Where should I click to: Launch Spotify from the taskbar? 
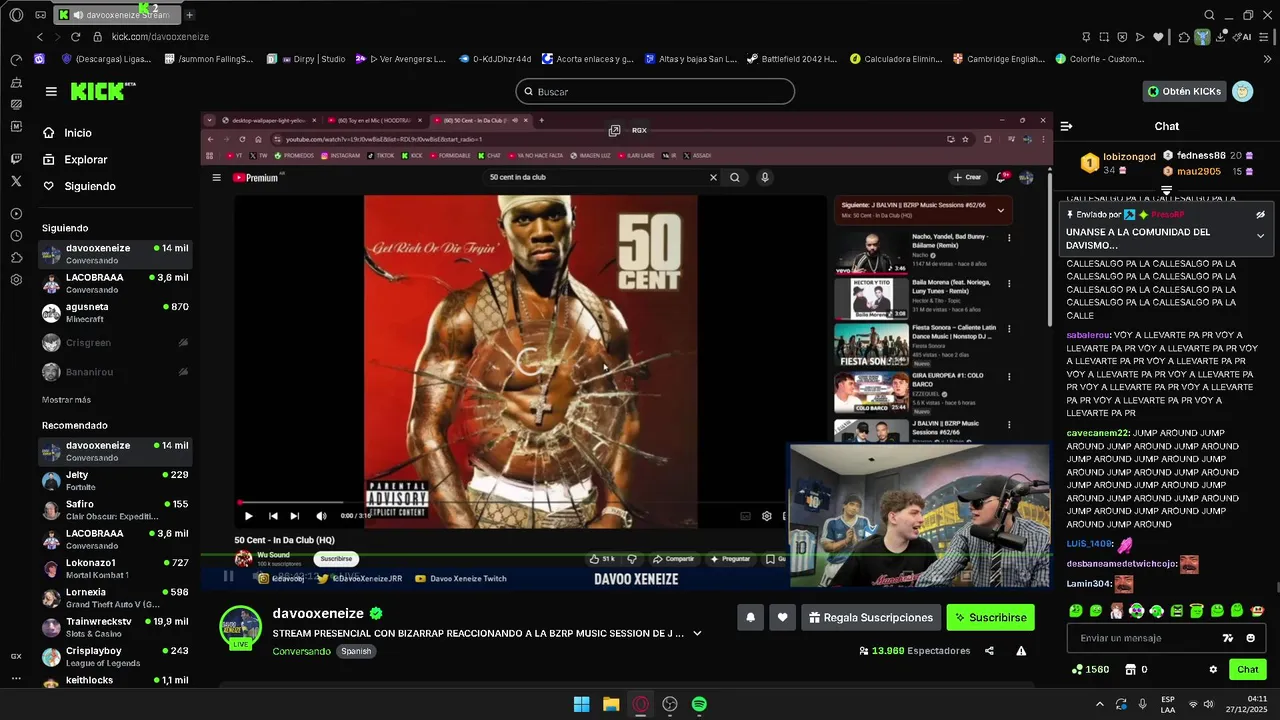699,704
